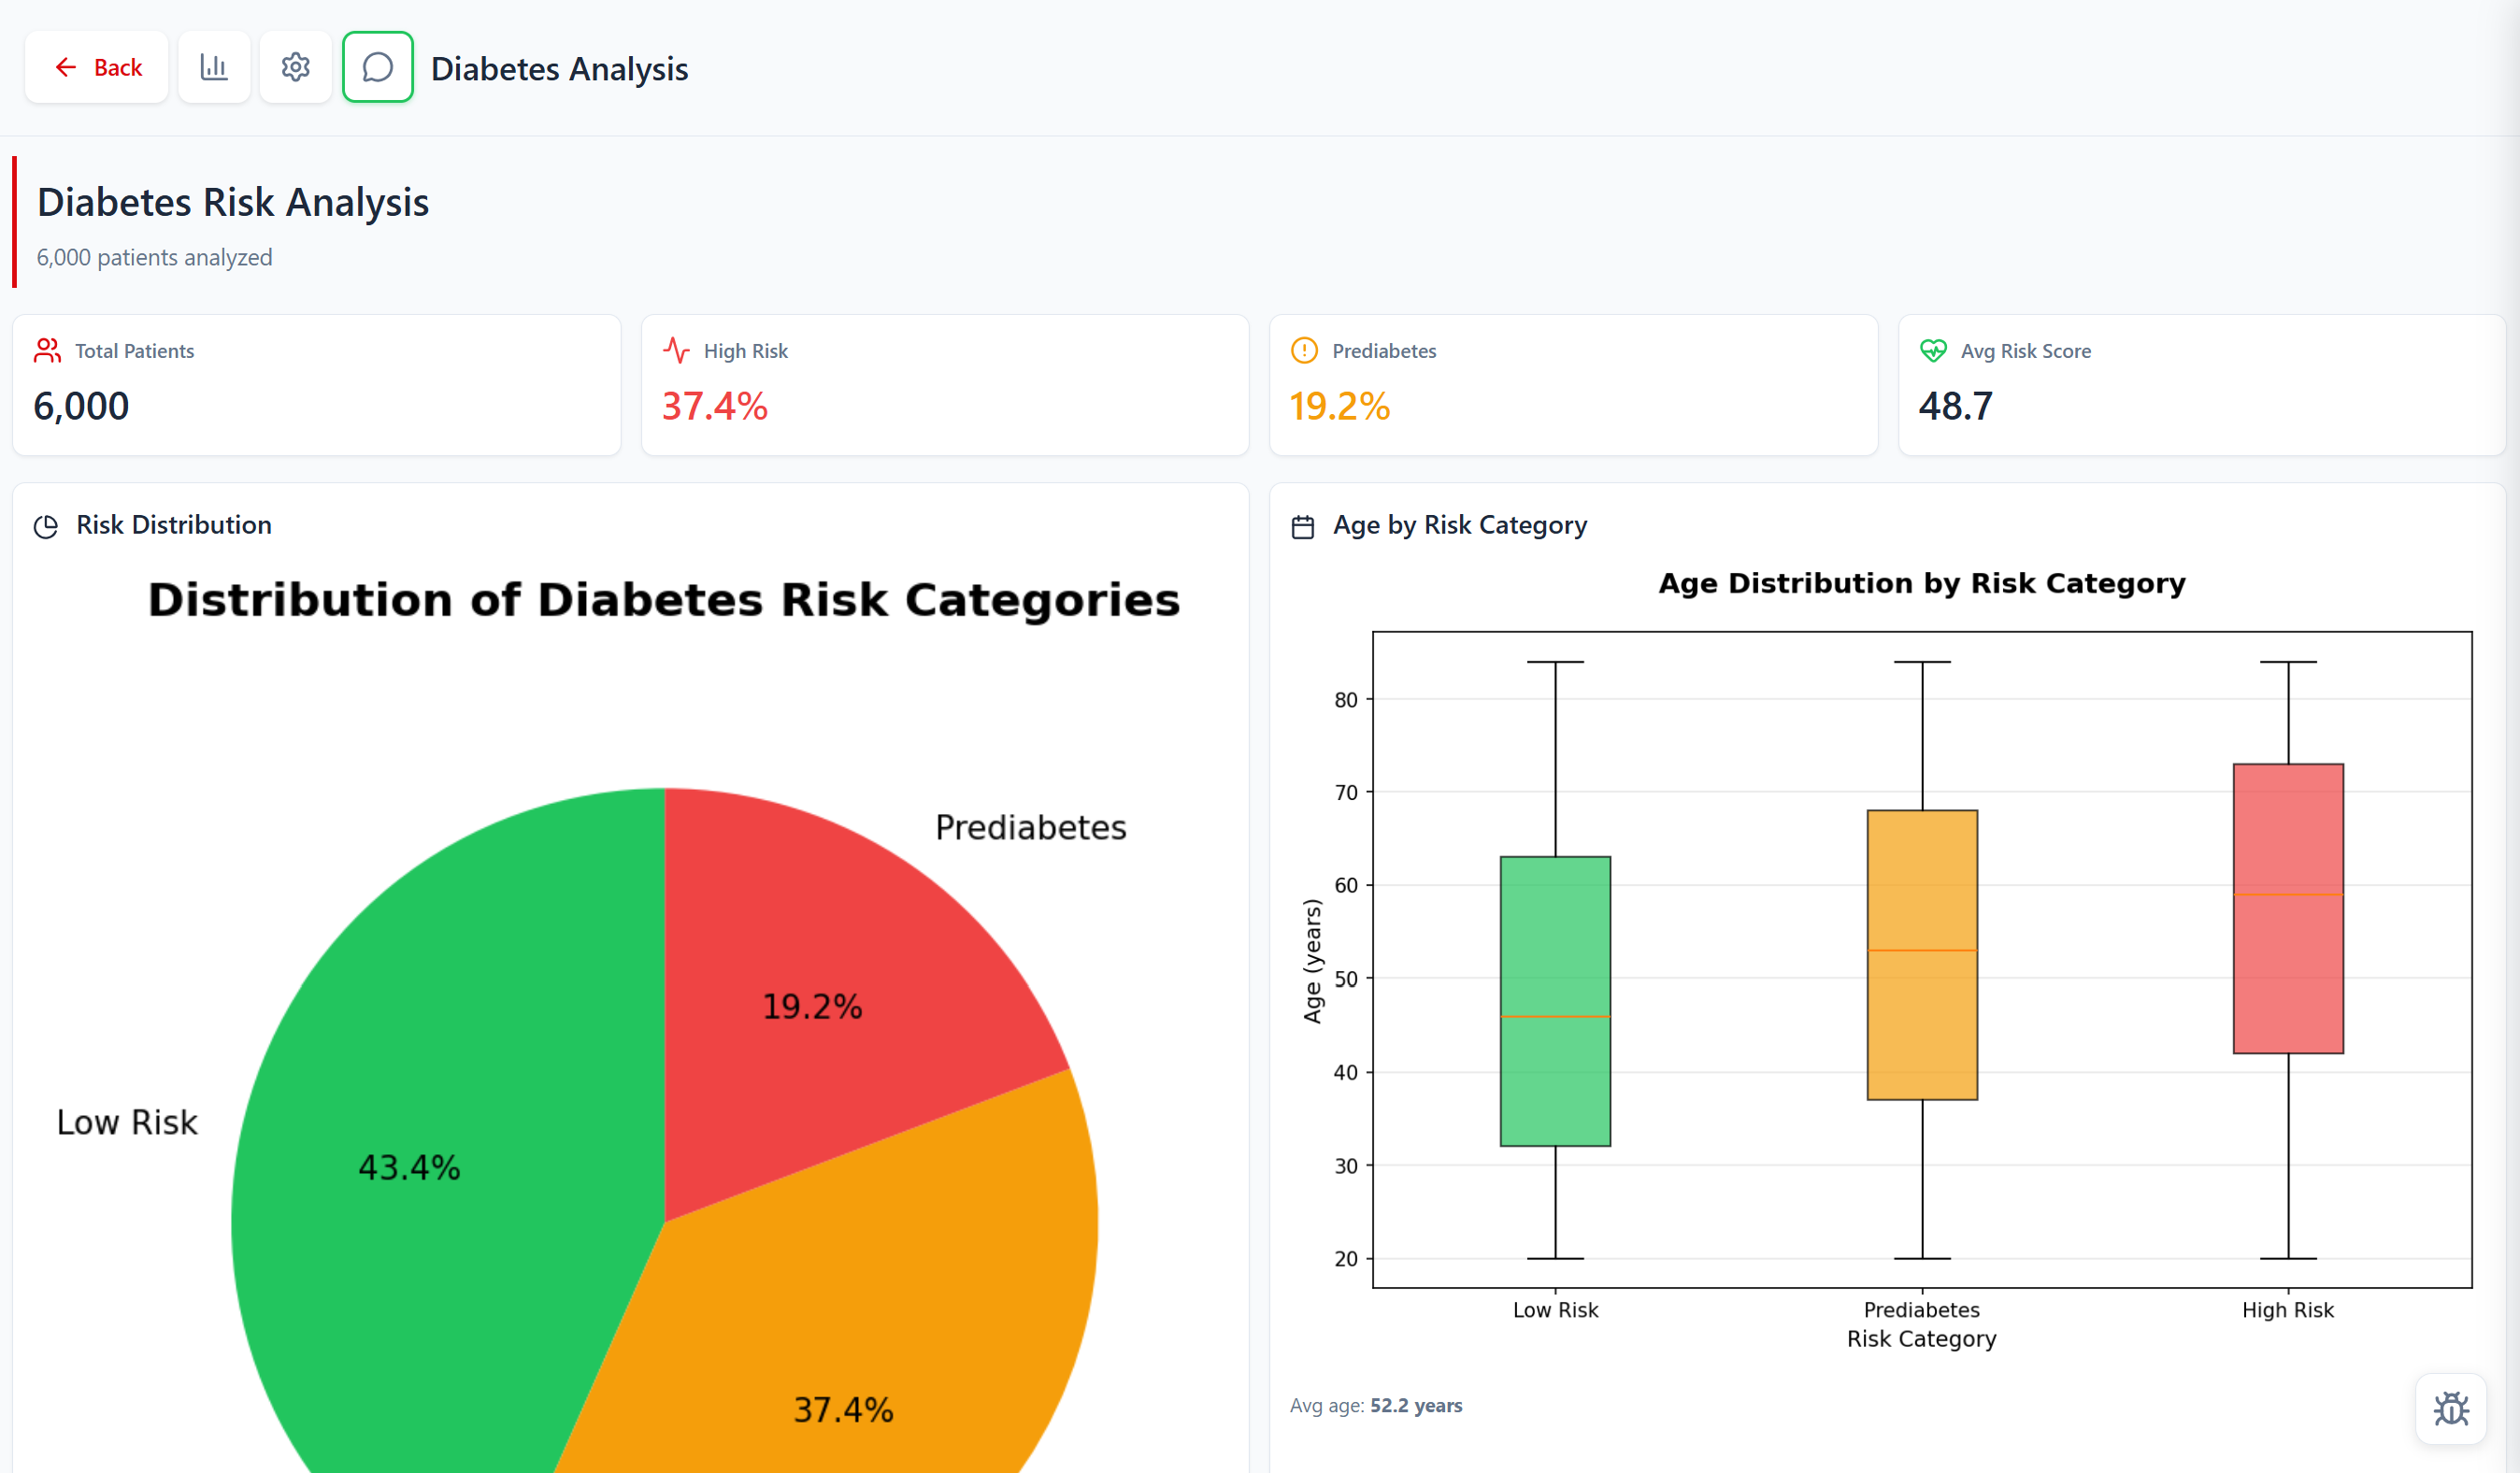Open the debug bug tool
Image resolution: width=2520 pixels, height=1473 pixels.
[2452, 1410]
